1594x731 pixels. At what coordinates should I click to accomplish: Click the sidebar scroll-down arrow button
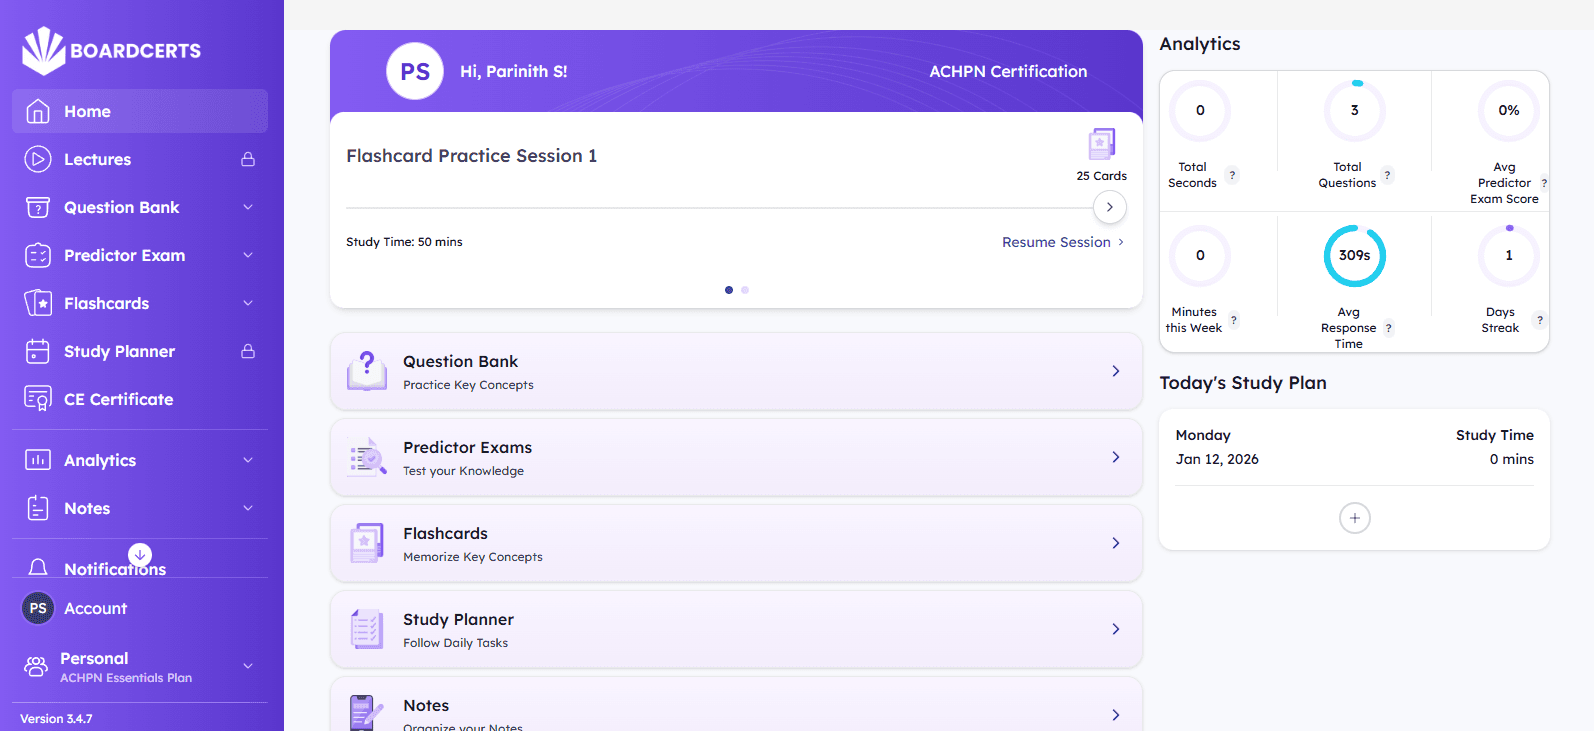[x=140, y=554]
